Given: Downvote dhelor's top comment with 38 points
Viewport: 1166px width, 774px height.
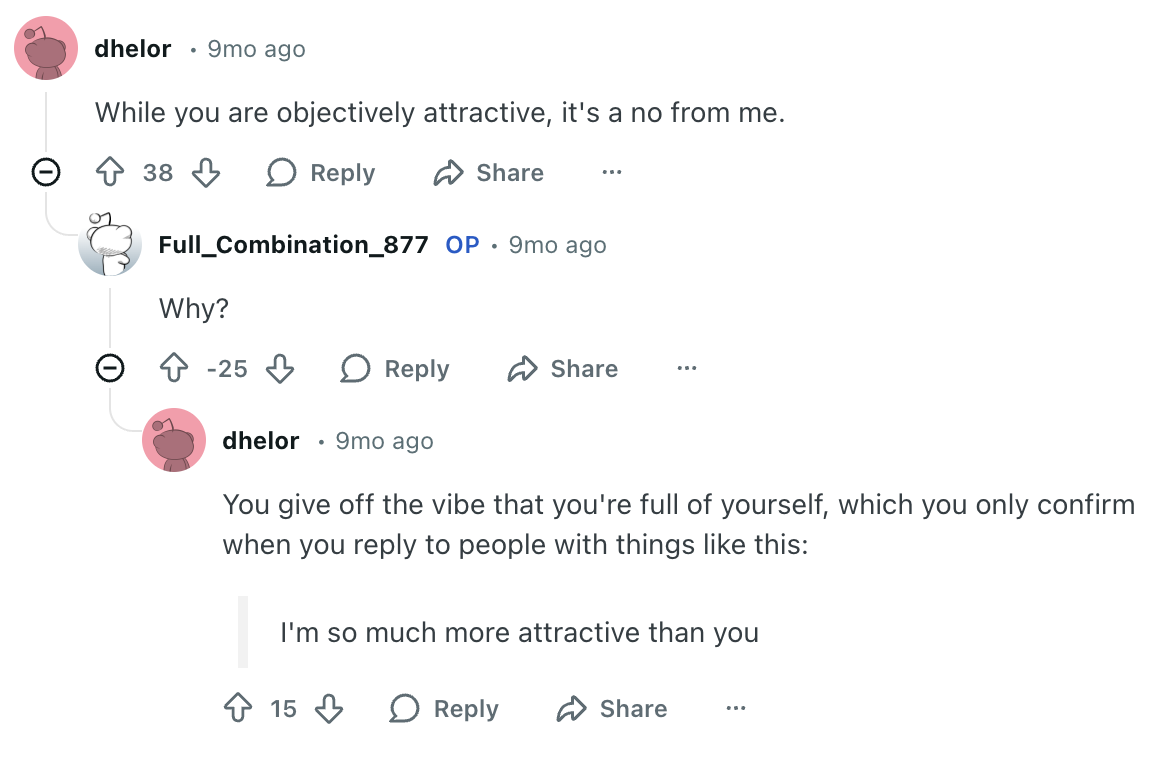Looking at the screenshot, I should point(206,173).
